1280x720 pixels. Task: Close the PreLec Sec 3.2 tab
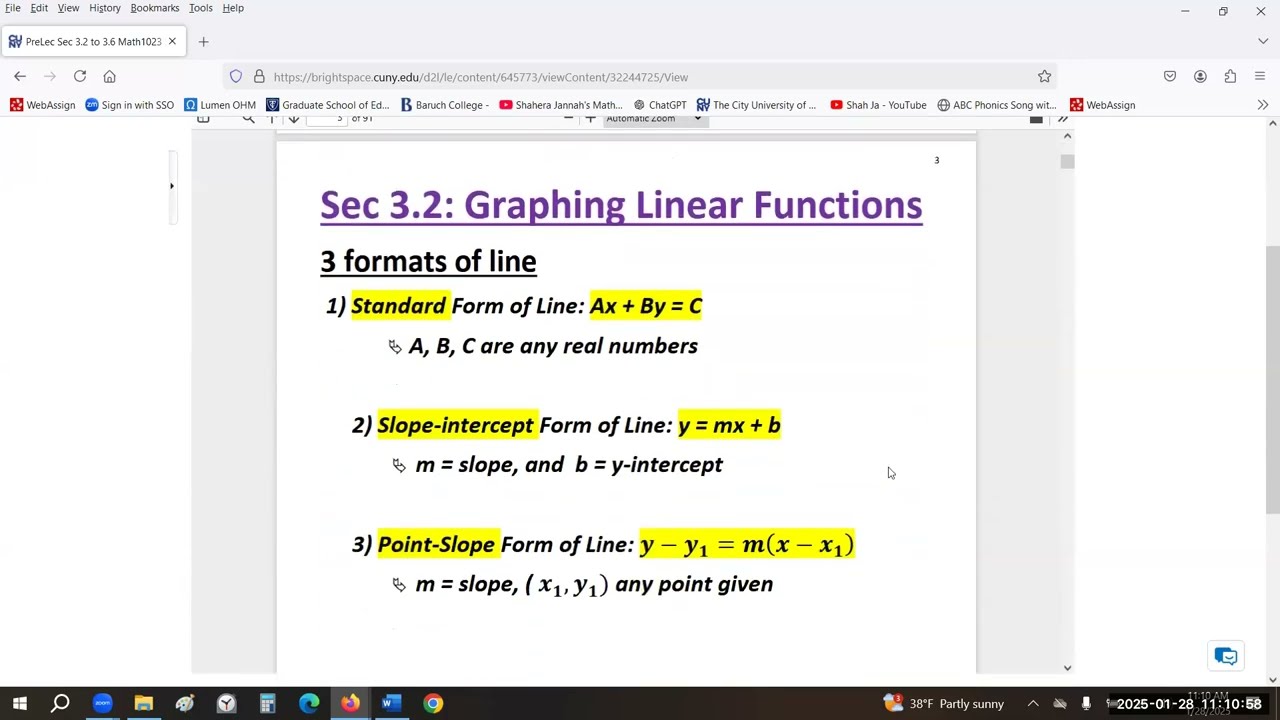172,41
